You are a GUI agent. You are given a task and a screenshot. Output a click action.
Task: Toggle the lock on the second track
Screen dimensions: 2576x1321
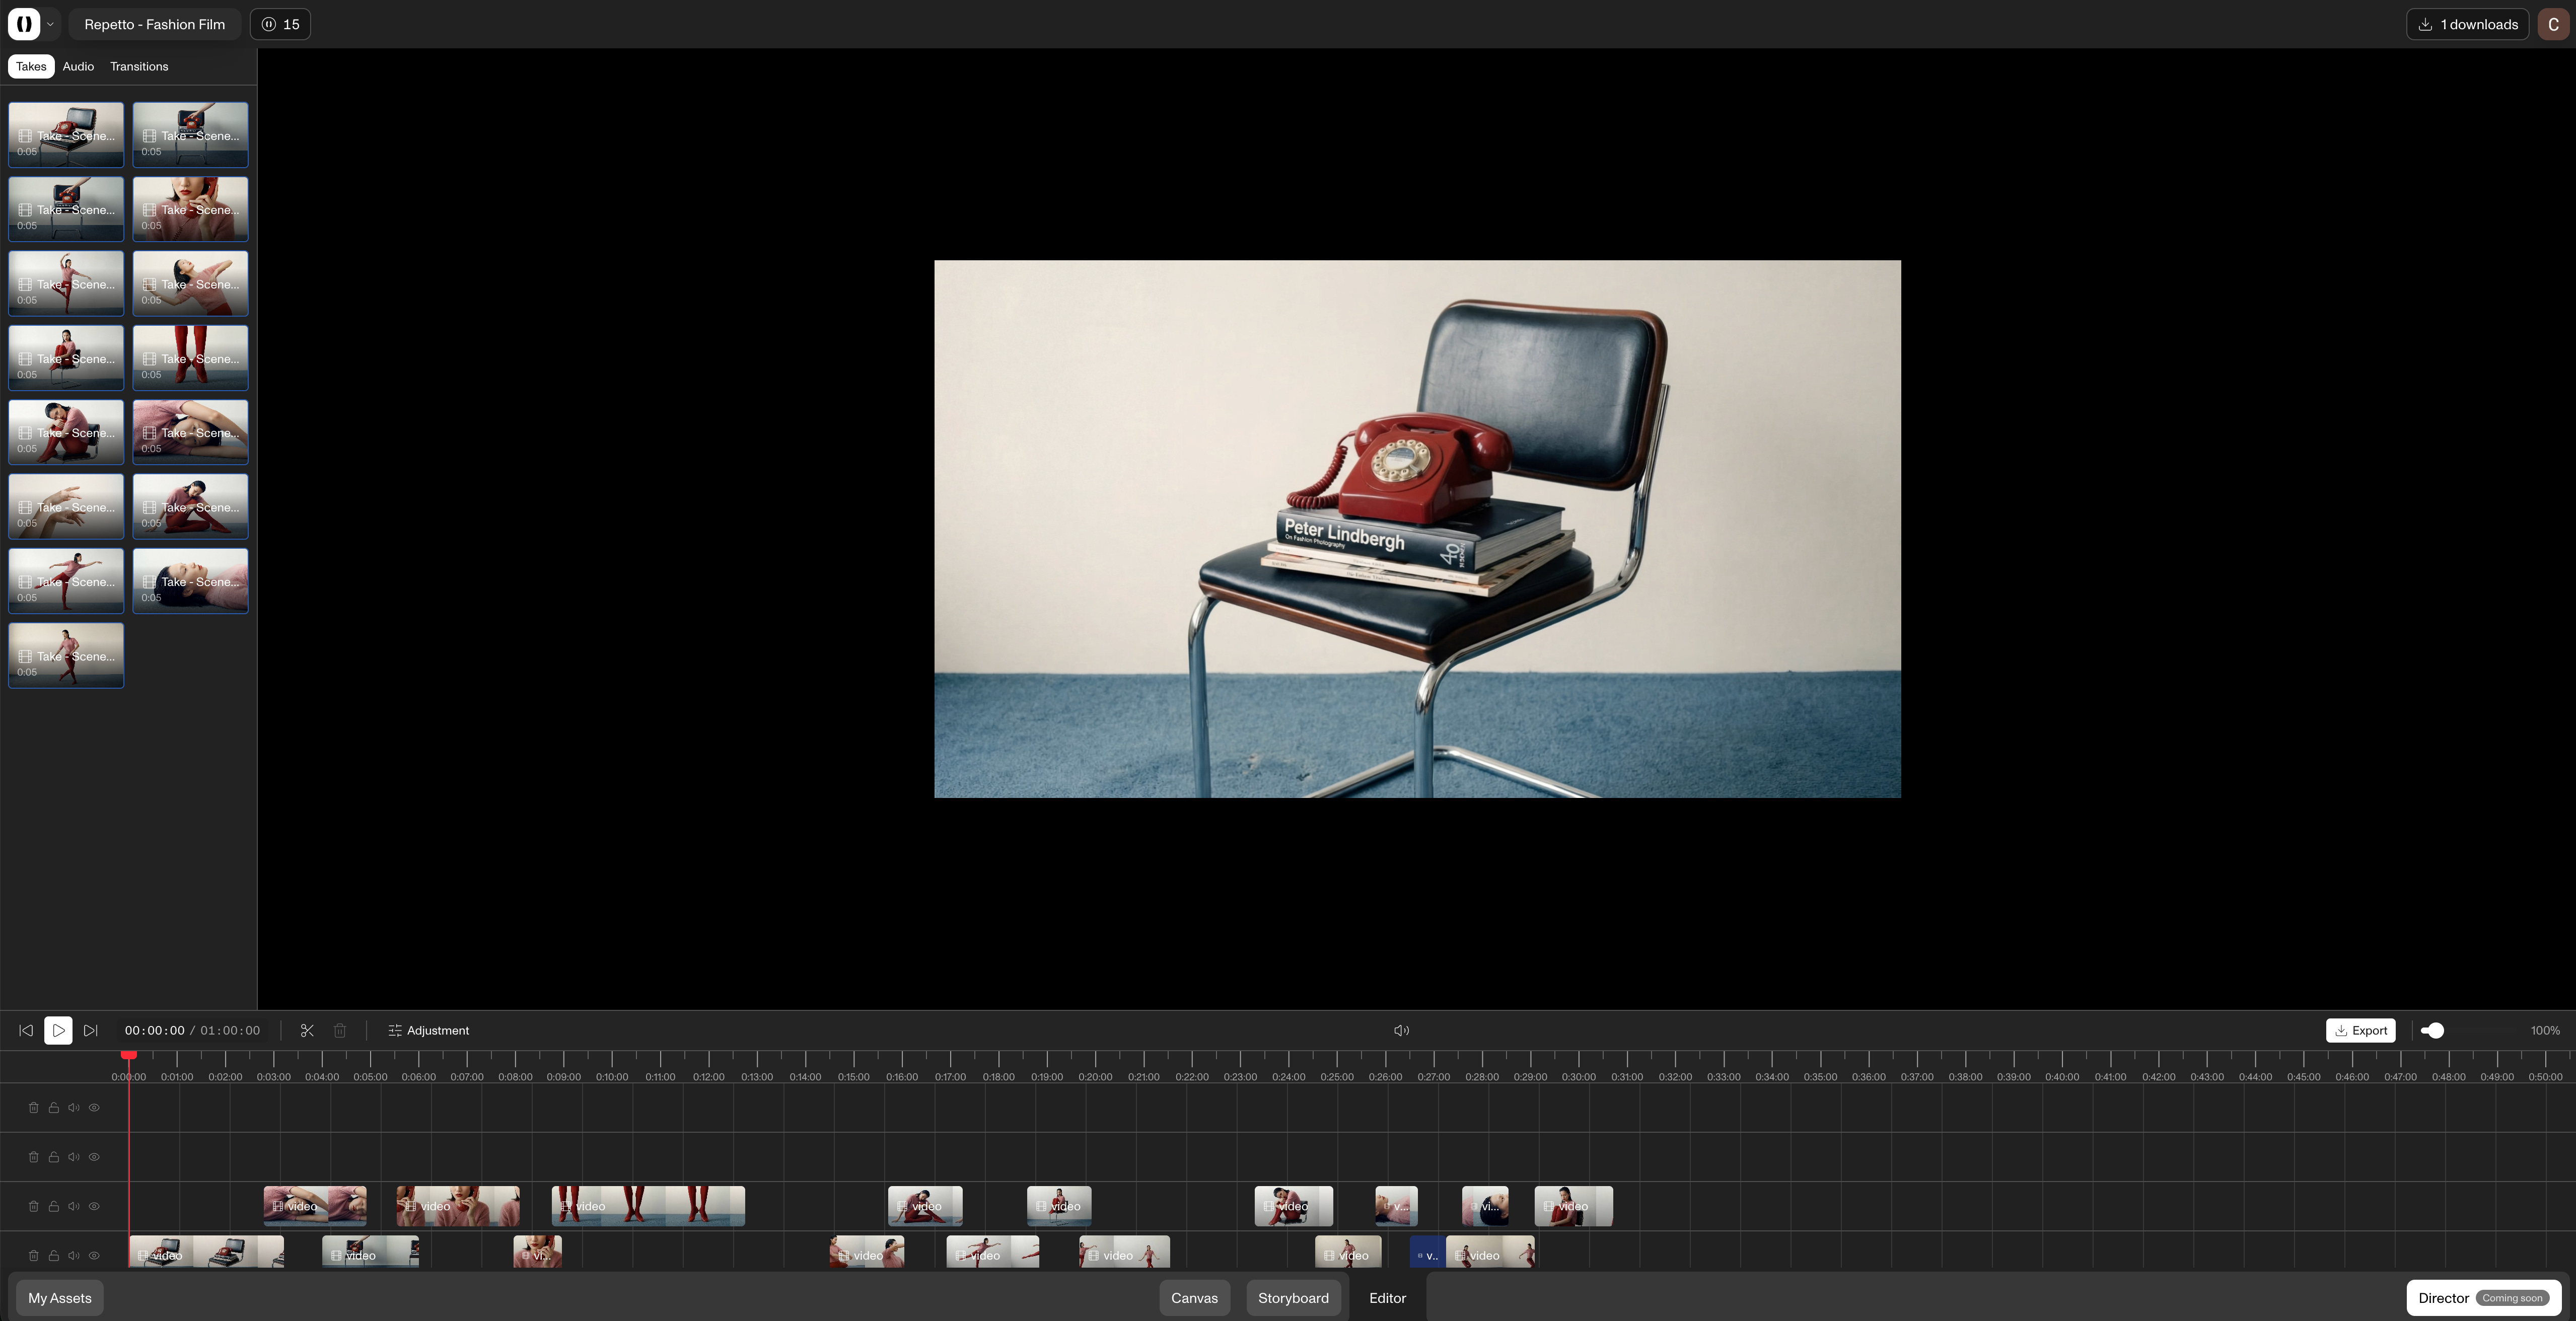54,1157
